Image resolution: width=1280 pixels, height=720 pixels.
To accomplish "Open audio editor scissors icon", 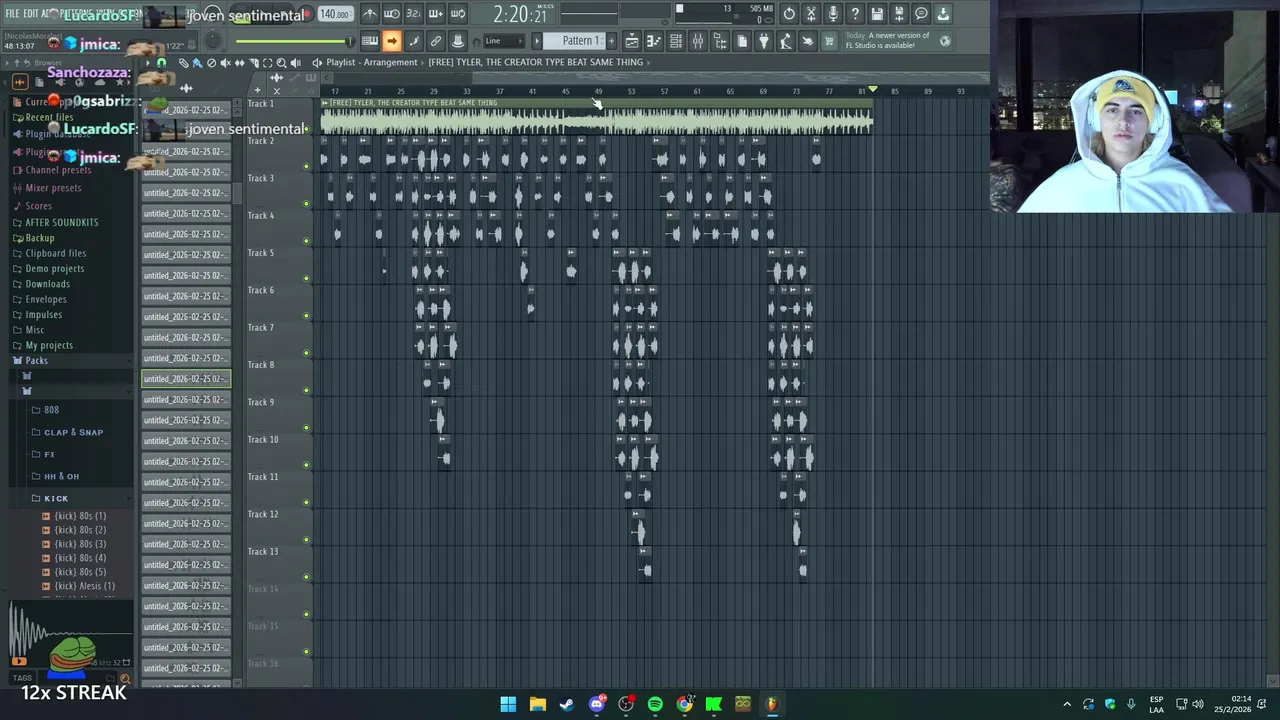I will click(x=811, y=14).
